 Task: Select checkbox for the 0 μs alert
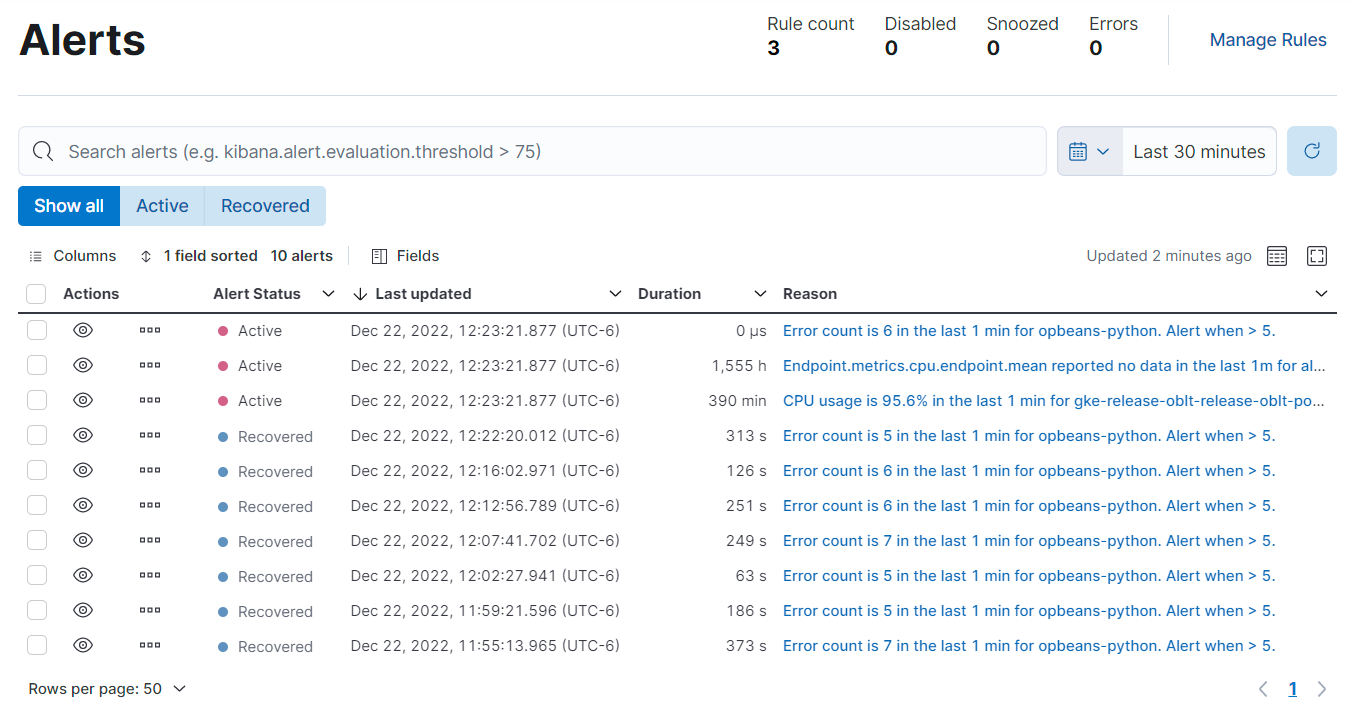pyautogui.click(x=37, y=331)
